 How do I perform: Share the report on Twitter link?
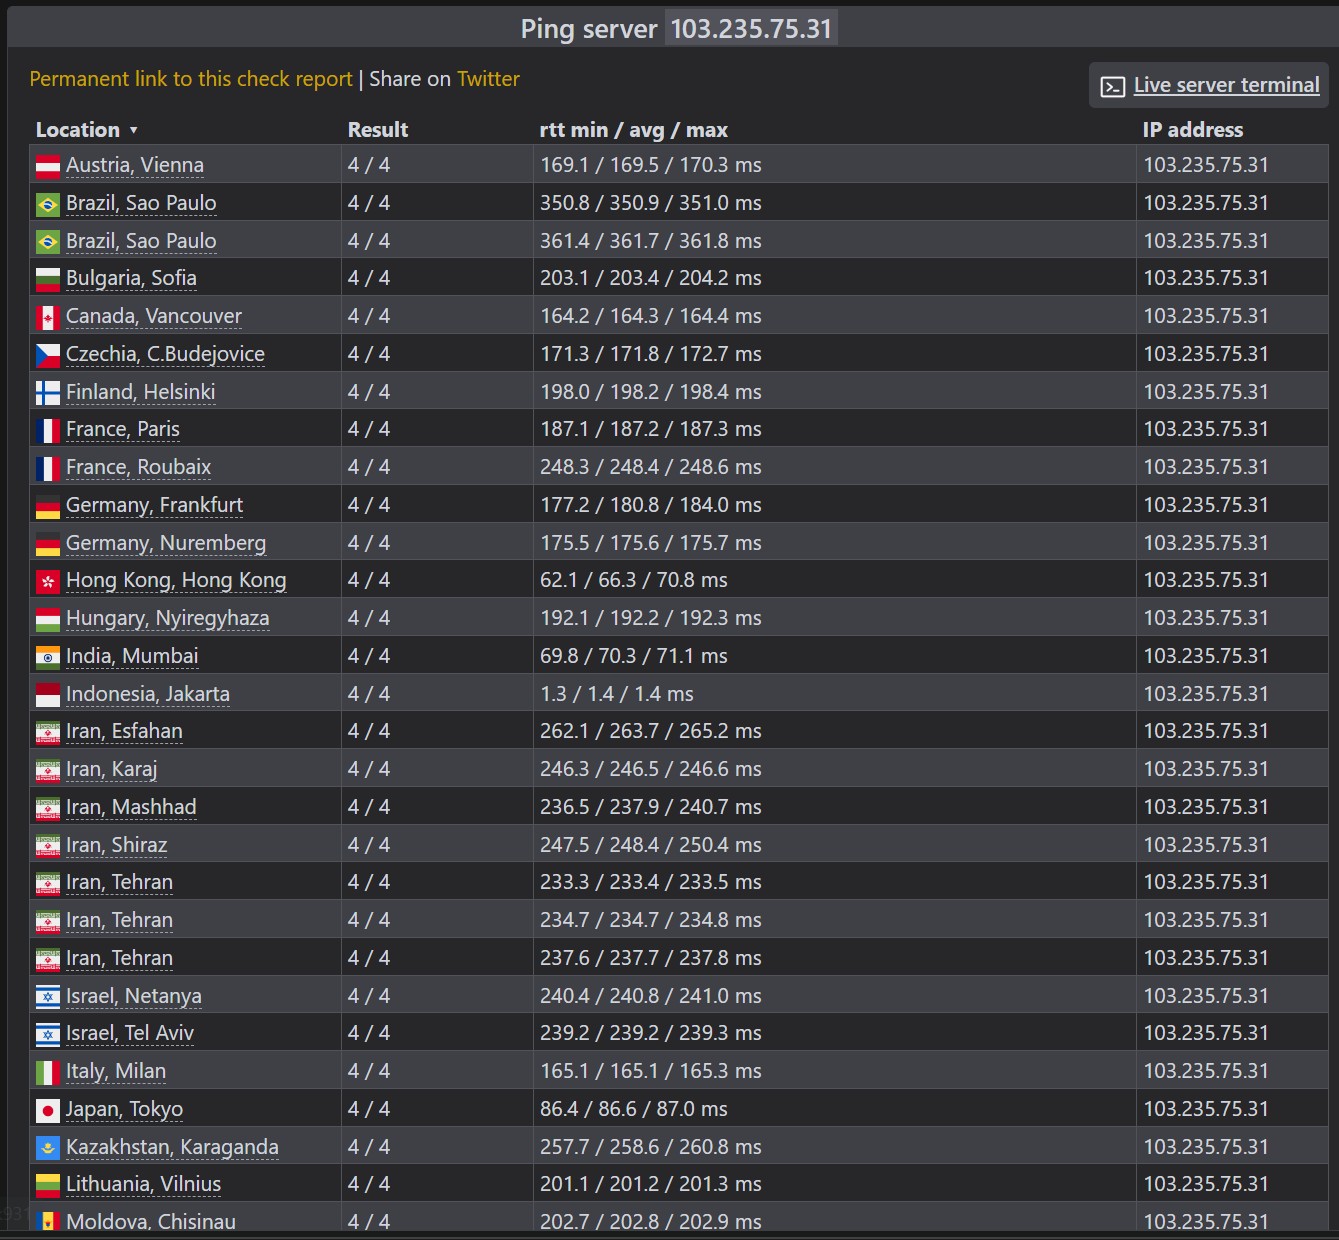tap(488, 79)
